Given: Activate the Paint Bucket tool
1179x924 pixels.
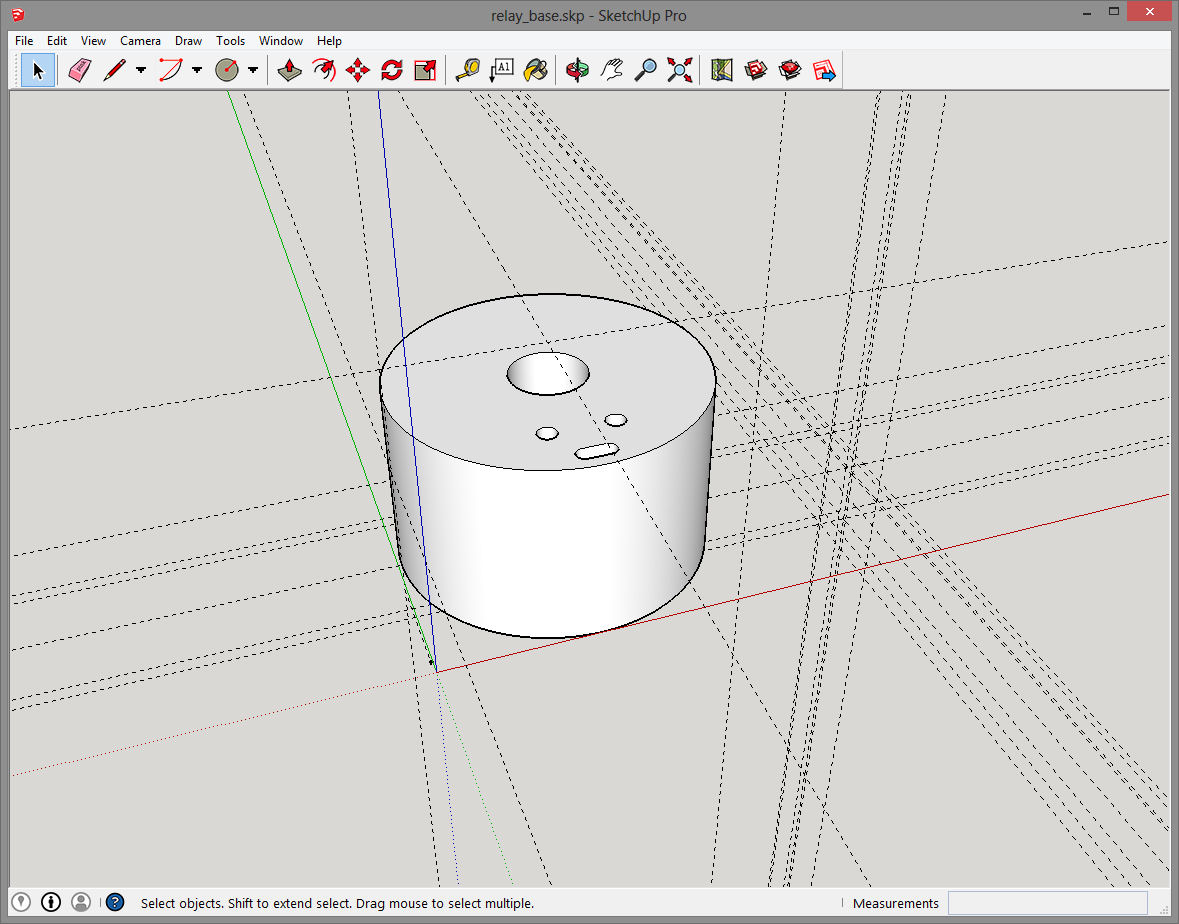Looking at the screenshot, I should pos(537,70).
